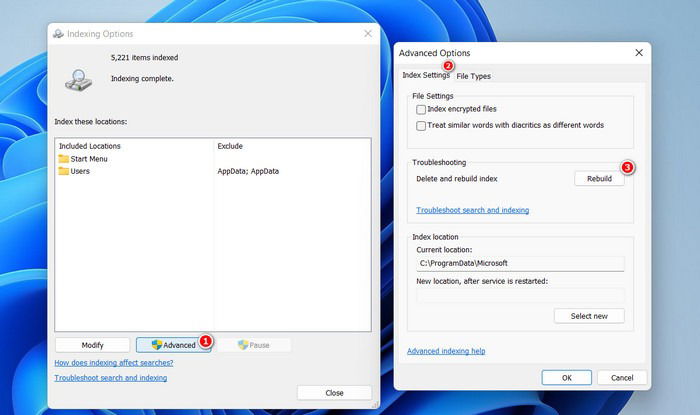Open Advanced indexing help link
Image resolution: width=700 pixels, height=415 pixels.
[446, 351]
